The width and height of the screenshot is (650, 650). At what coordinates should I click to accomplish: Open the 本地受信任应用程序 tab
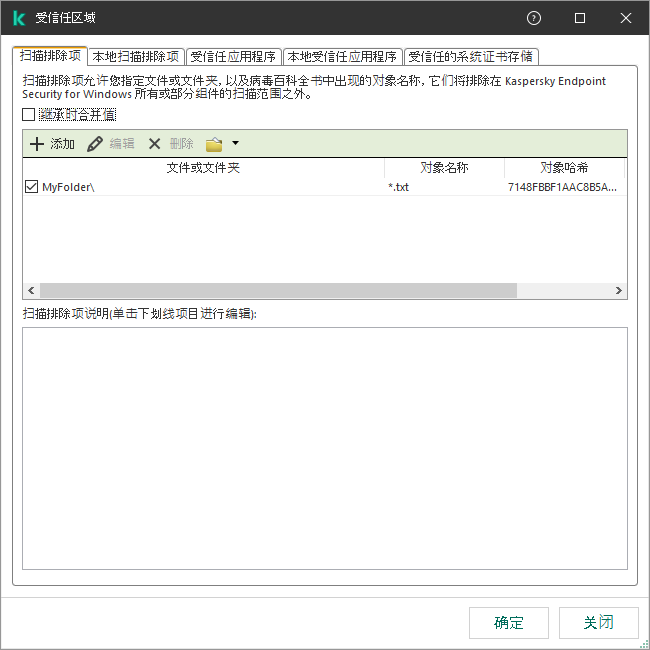pos(342,56)
